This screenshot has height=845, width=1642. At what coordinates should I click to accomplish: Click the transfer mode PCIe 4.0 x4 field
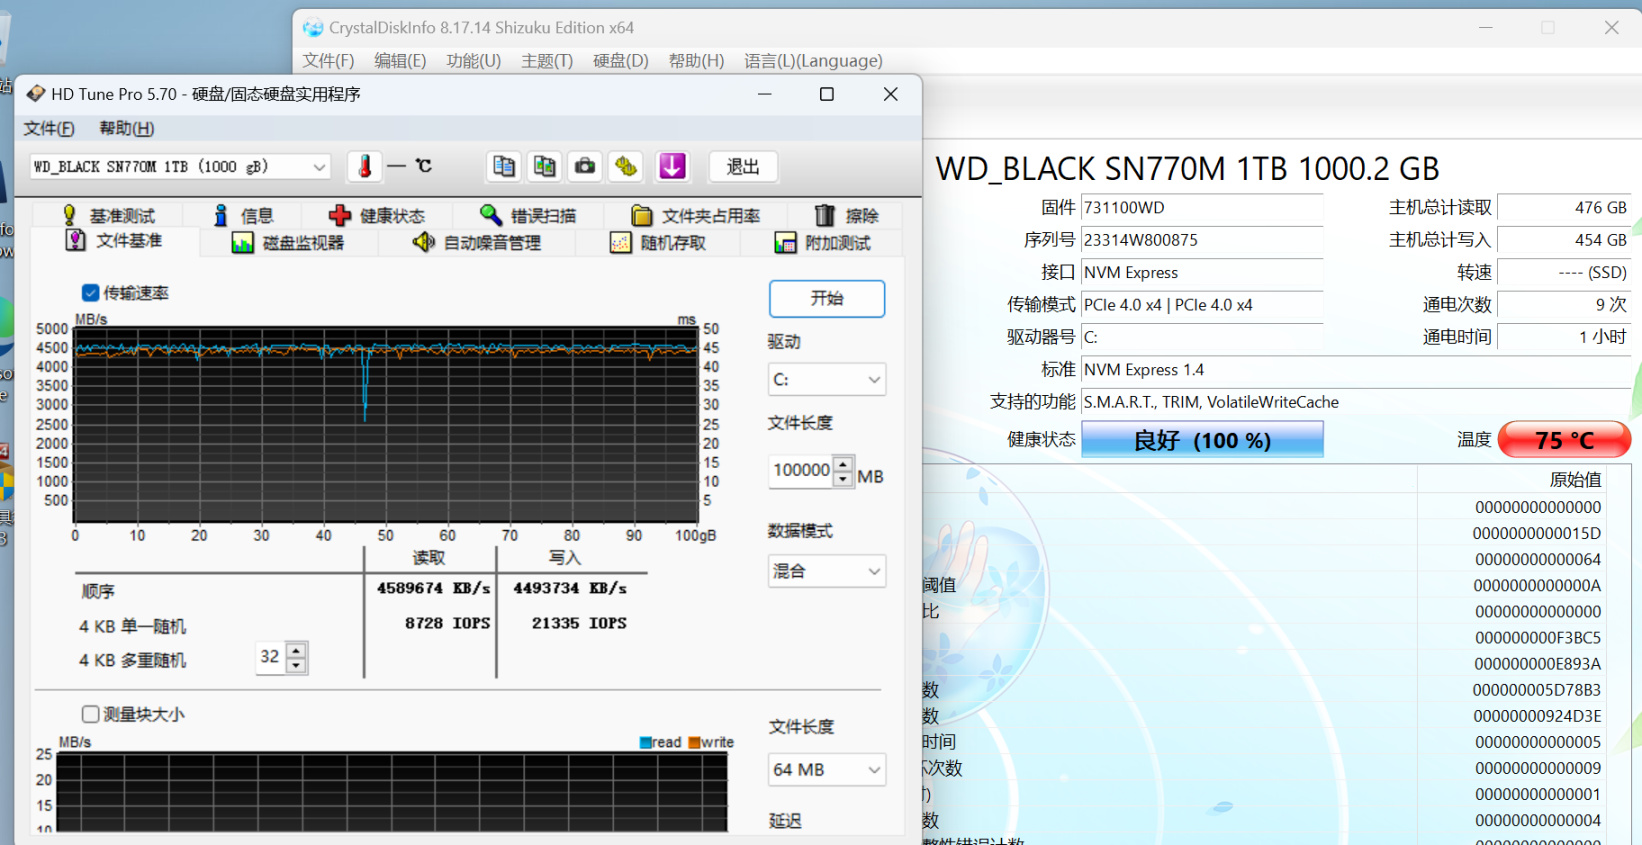point(1202,305)
